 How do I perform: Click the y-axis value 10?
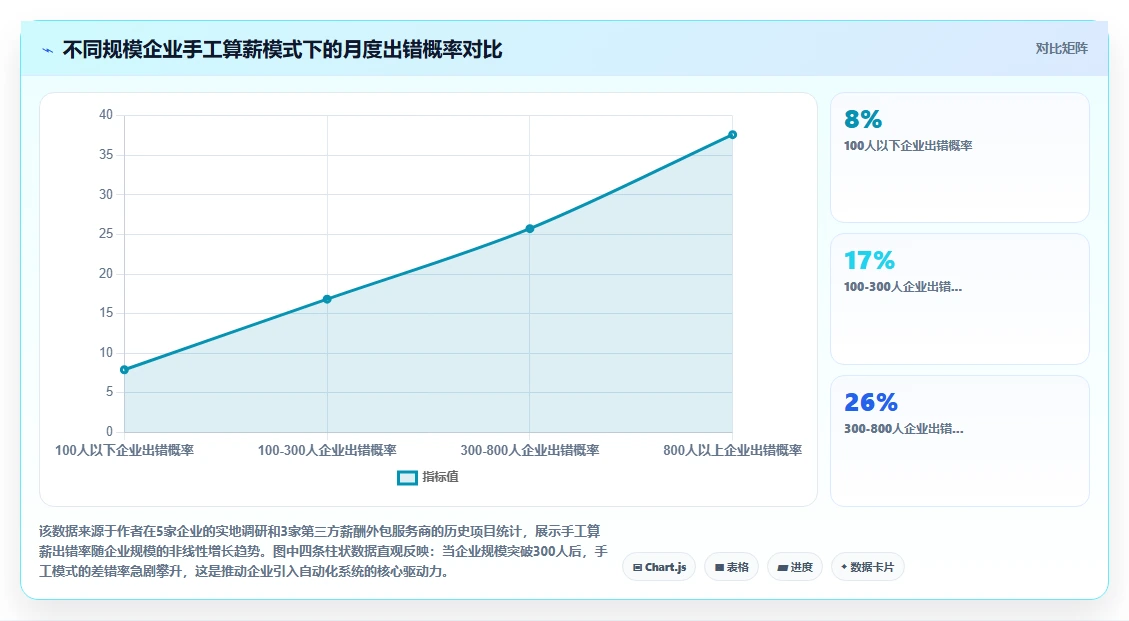(x=106, y=352)
